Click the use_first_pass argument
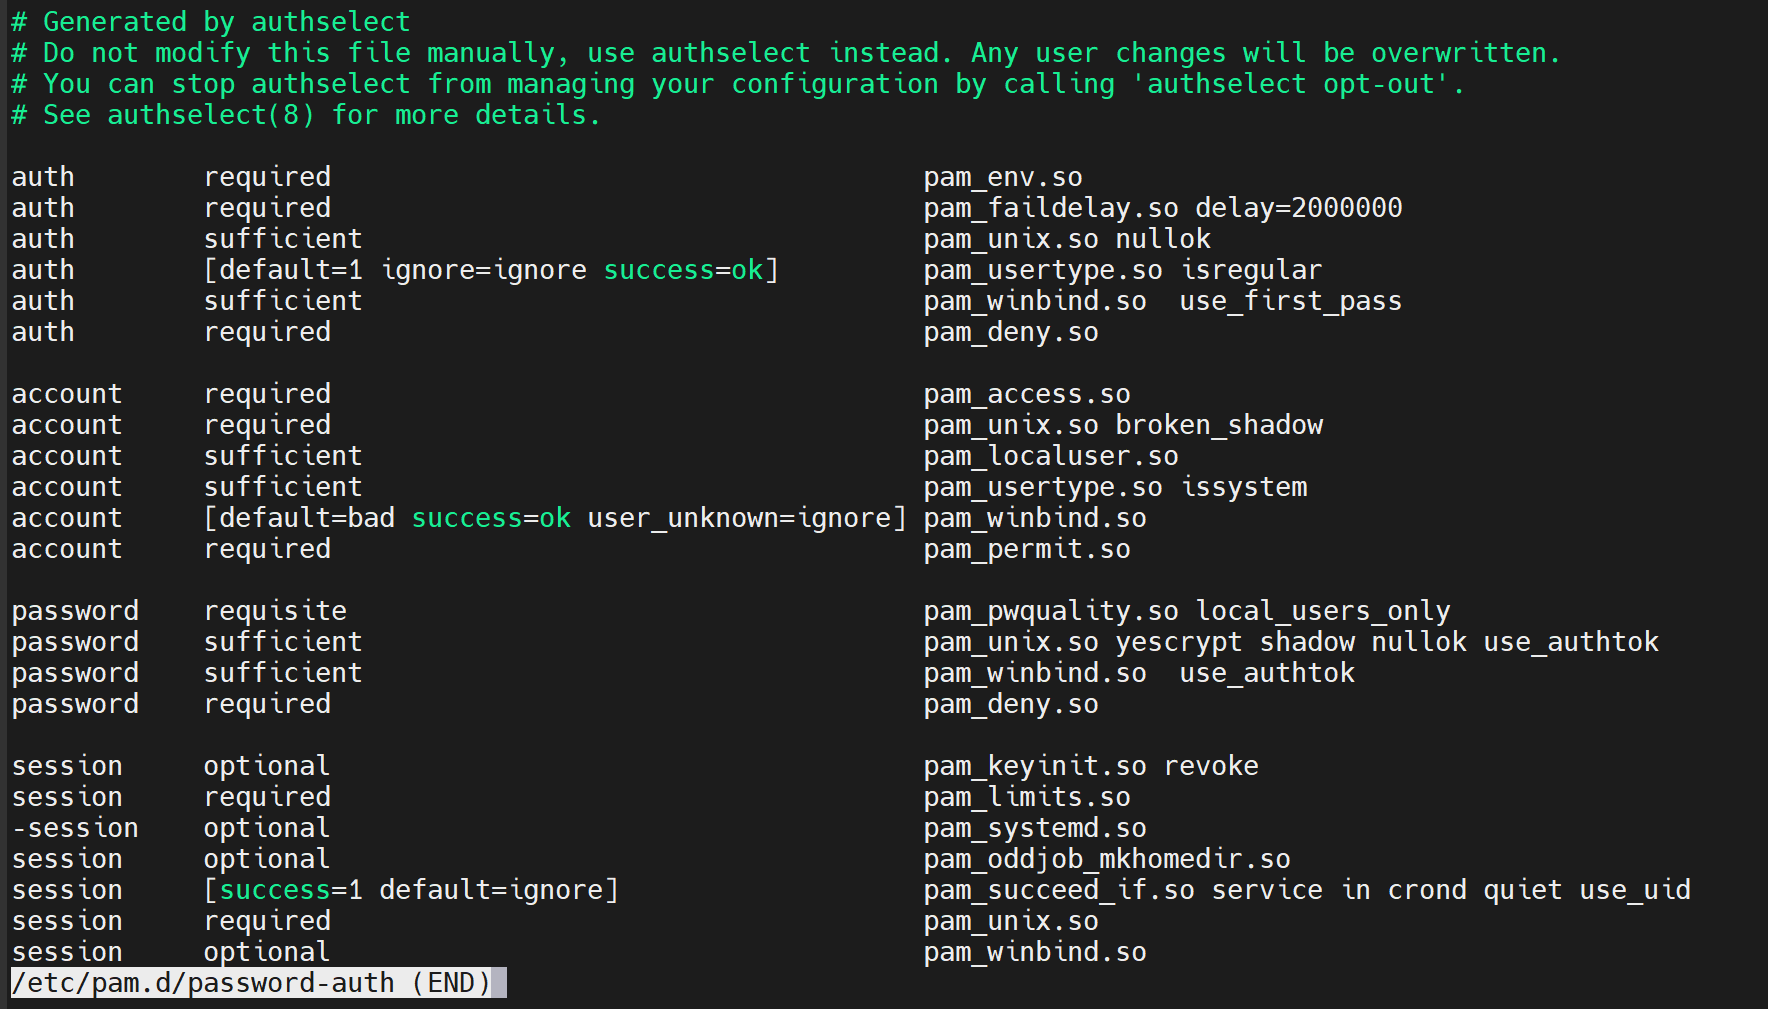Viewport: 1768px width, 1009px height. [1290, 301]
